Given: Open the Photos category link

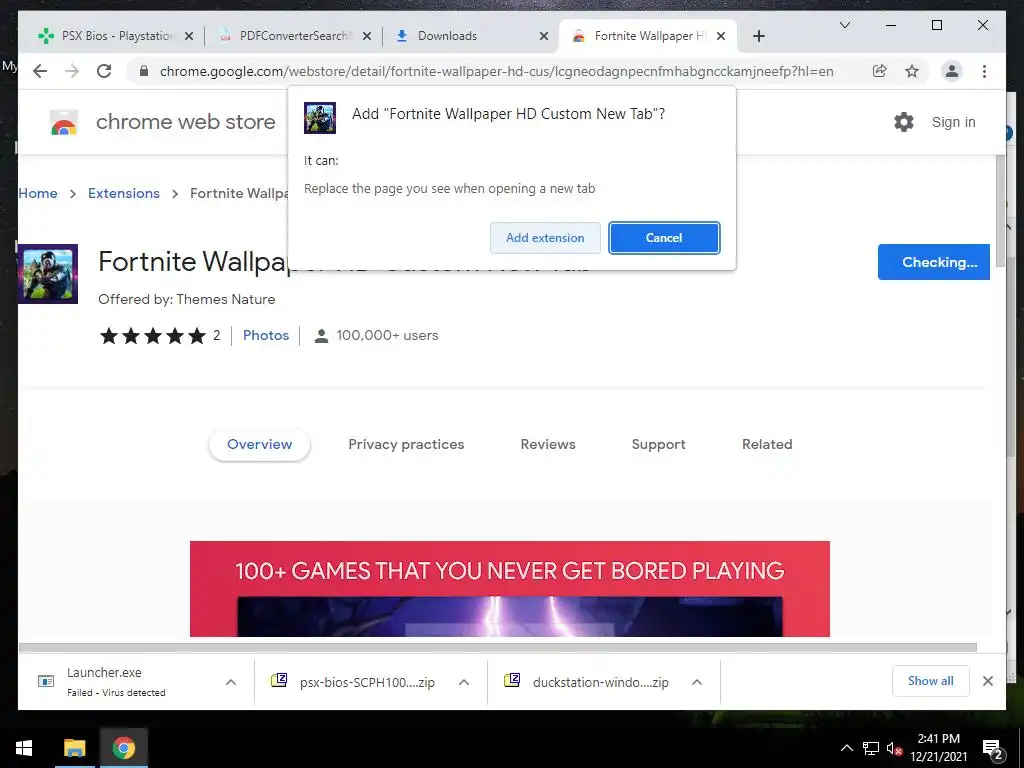Looking at the screenshot, I should click(x=266, y=335).
